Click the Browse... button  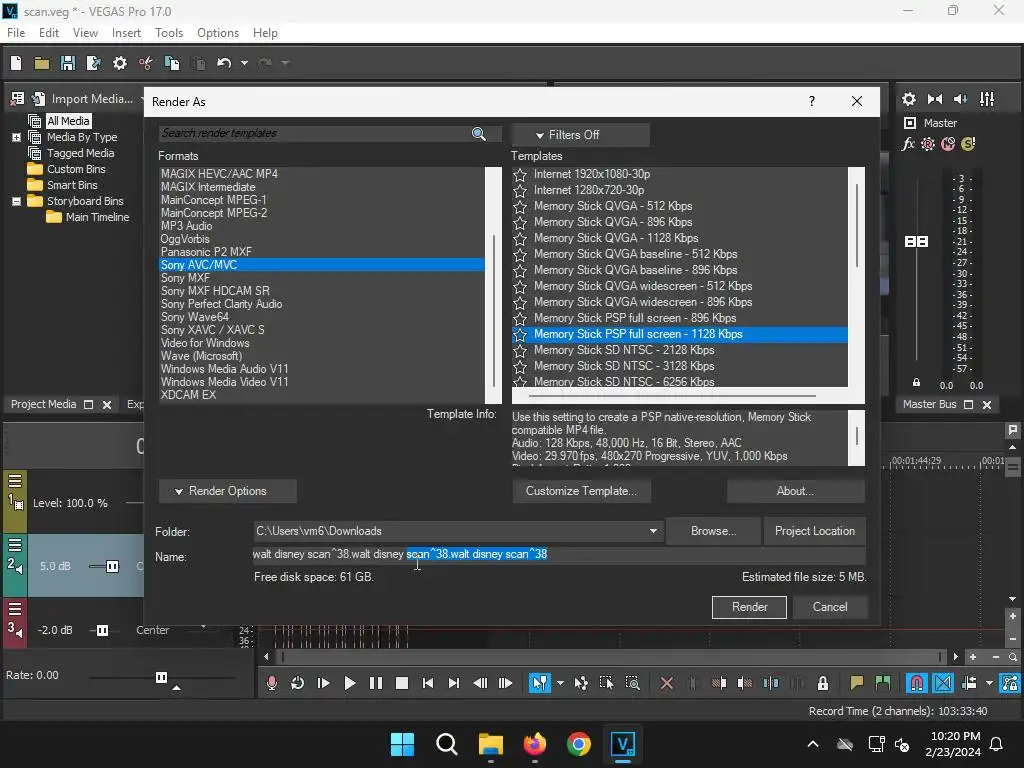(714, 531)
